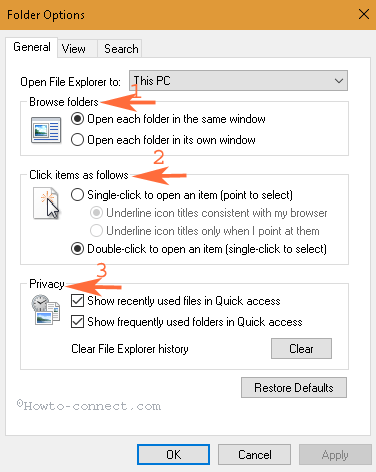Viewport: 376px width, 472px height.
Task: Click the Privacy clock and files icon
Action: [x=46, y=310]
